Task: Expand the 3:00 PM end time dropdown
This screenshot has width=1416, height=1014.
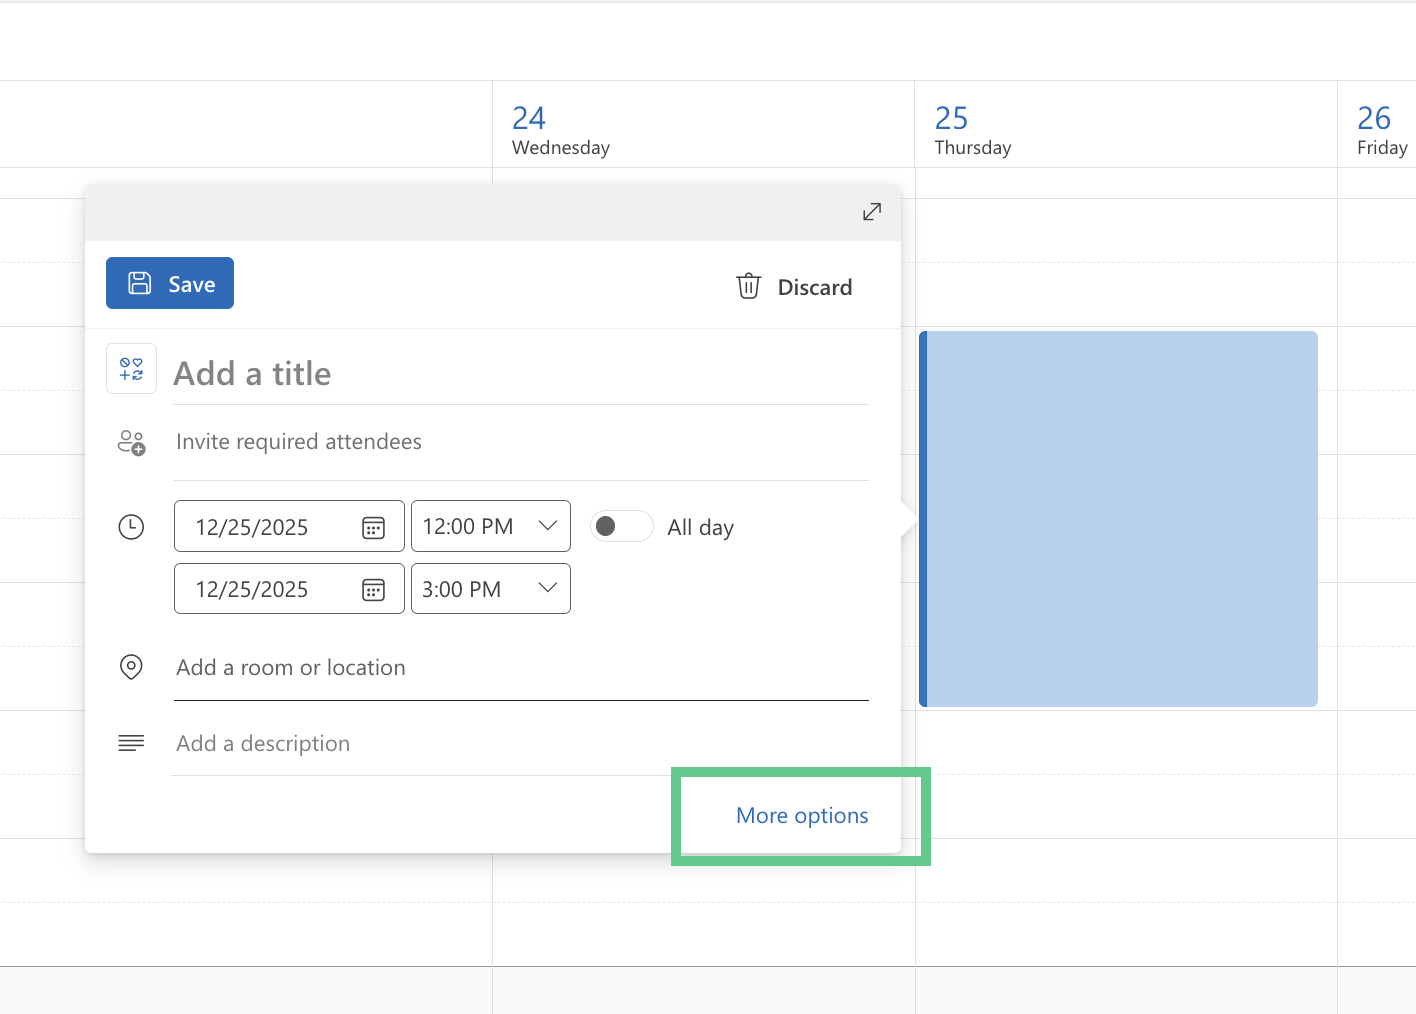Action: 547,588
